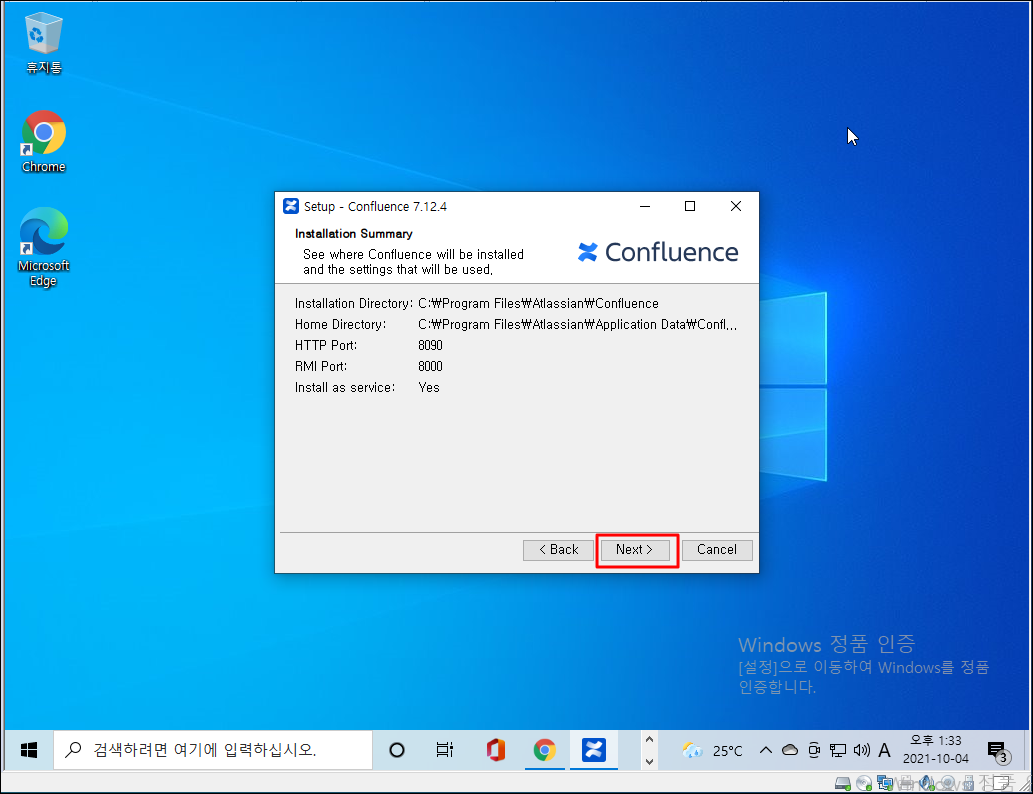Viewport: 1033px width, 794px height.
Task: Click the Confluence icon in the title bar
Action: pos(291,206)
